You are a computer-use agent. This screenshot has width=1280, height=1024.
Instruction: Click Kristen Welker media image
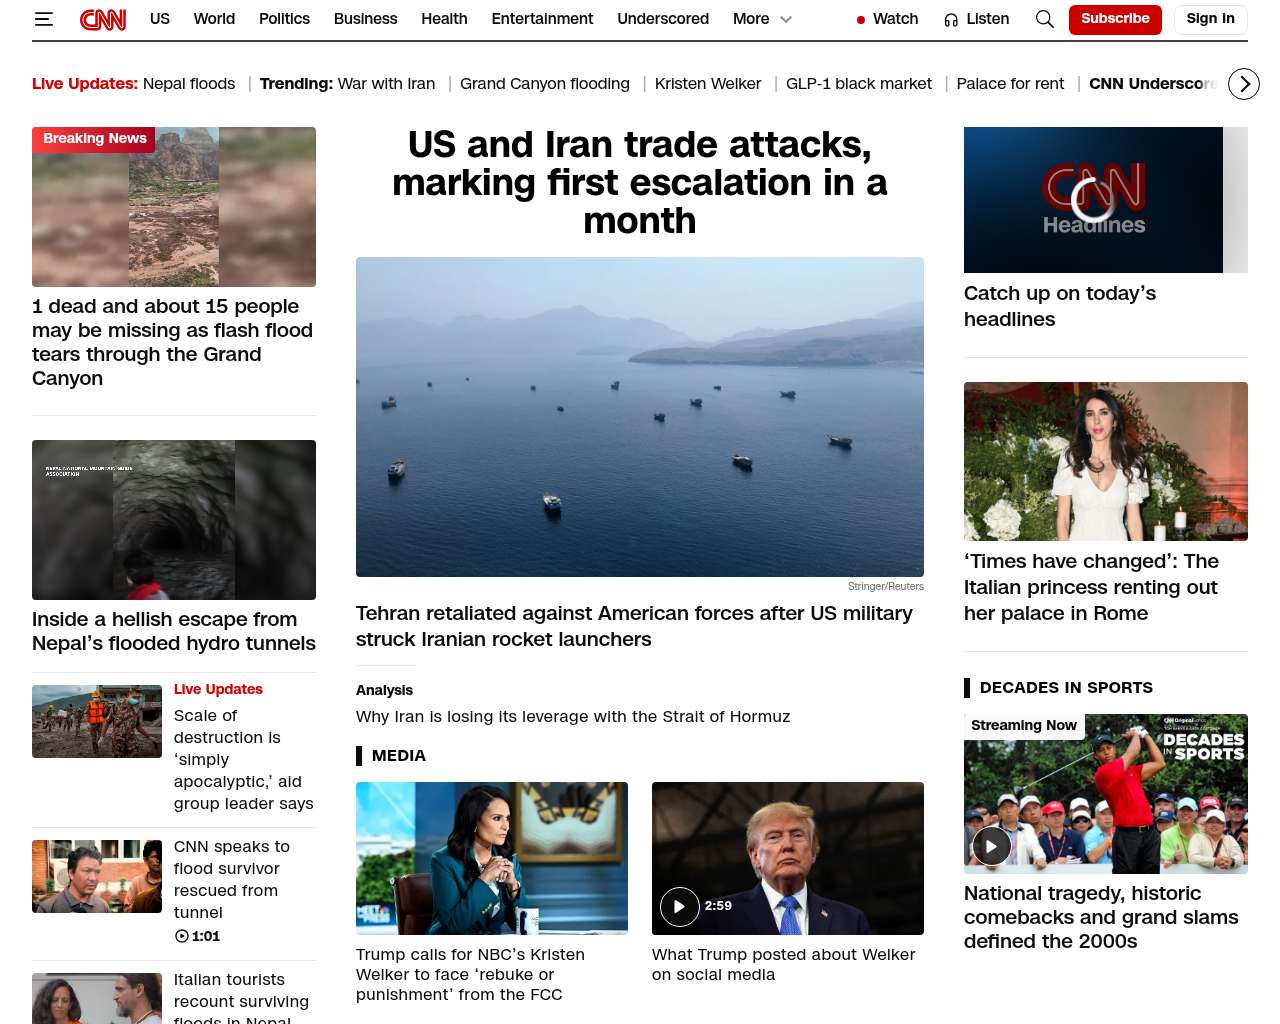pos(492,858)
